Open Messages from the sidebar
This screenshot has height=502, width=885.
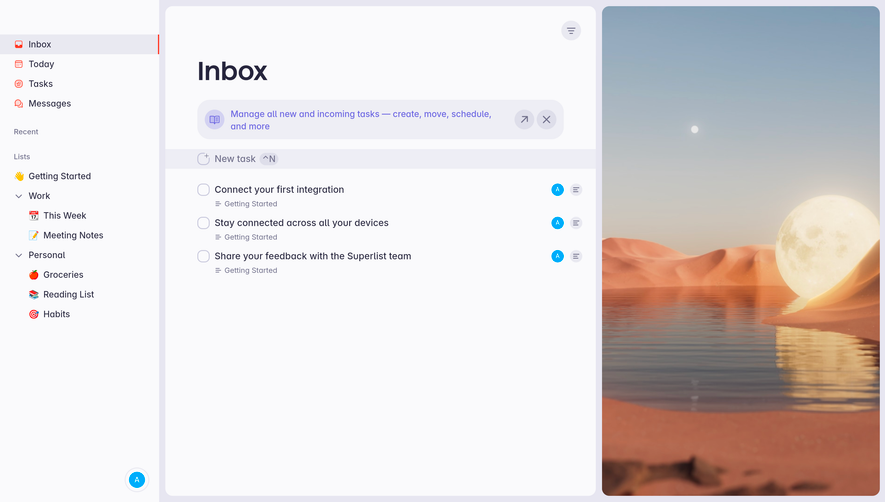coord(79,103)
